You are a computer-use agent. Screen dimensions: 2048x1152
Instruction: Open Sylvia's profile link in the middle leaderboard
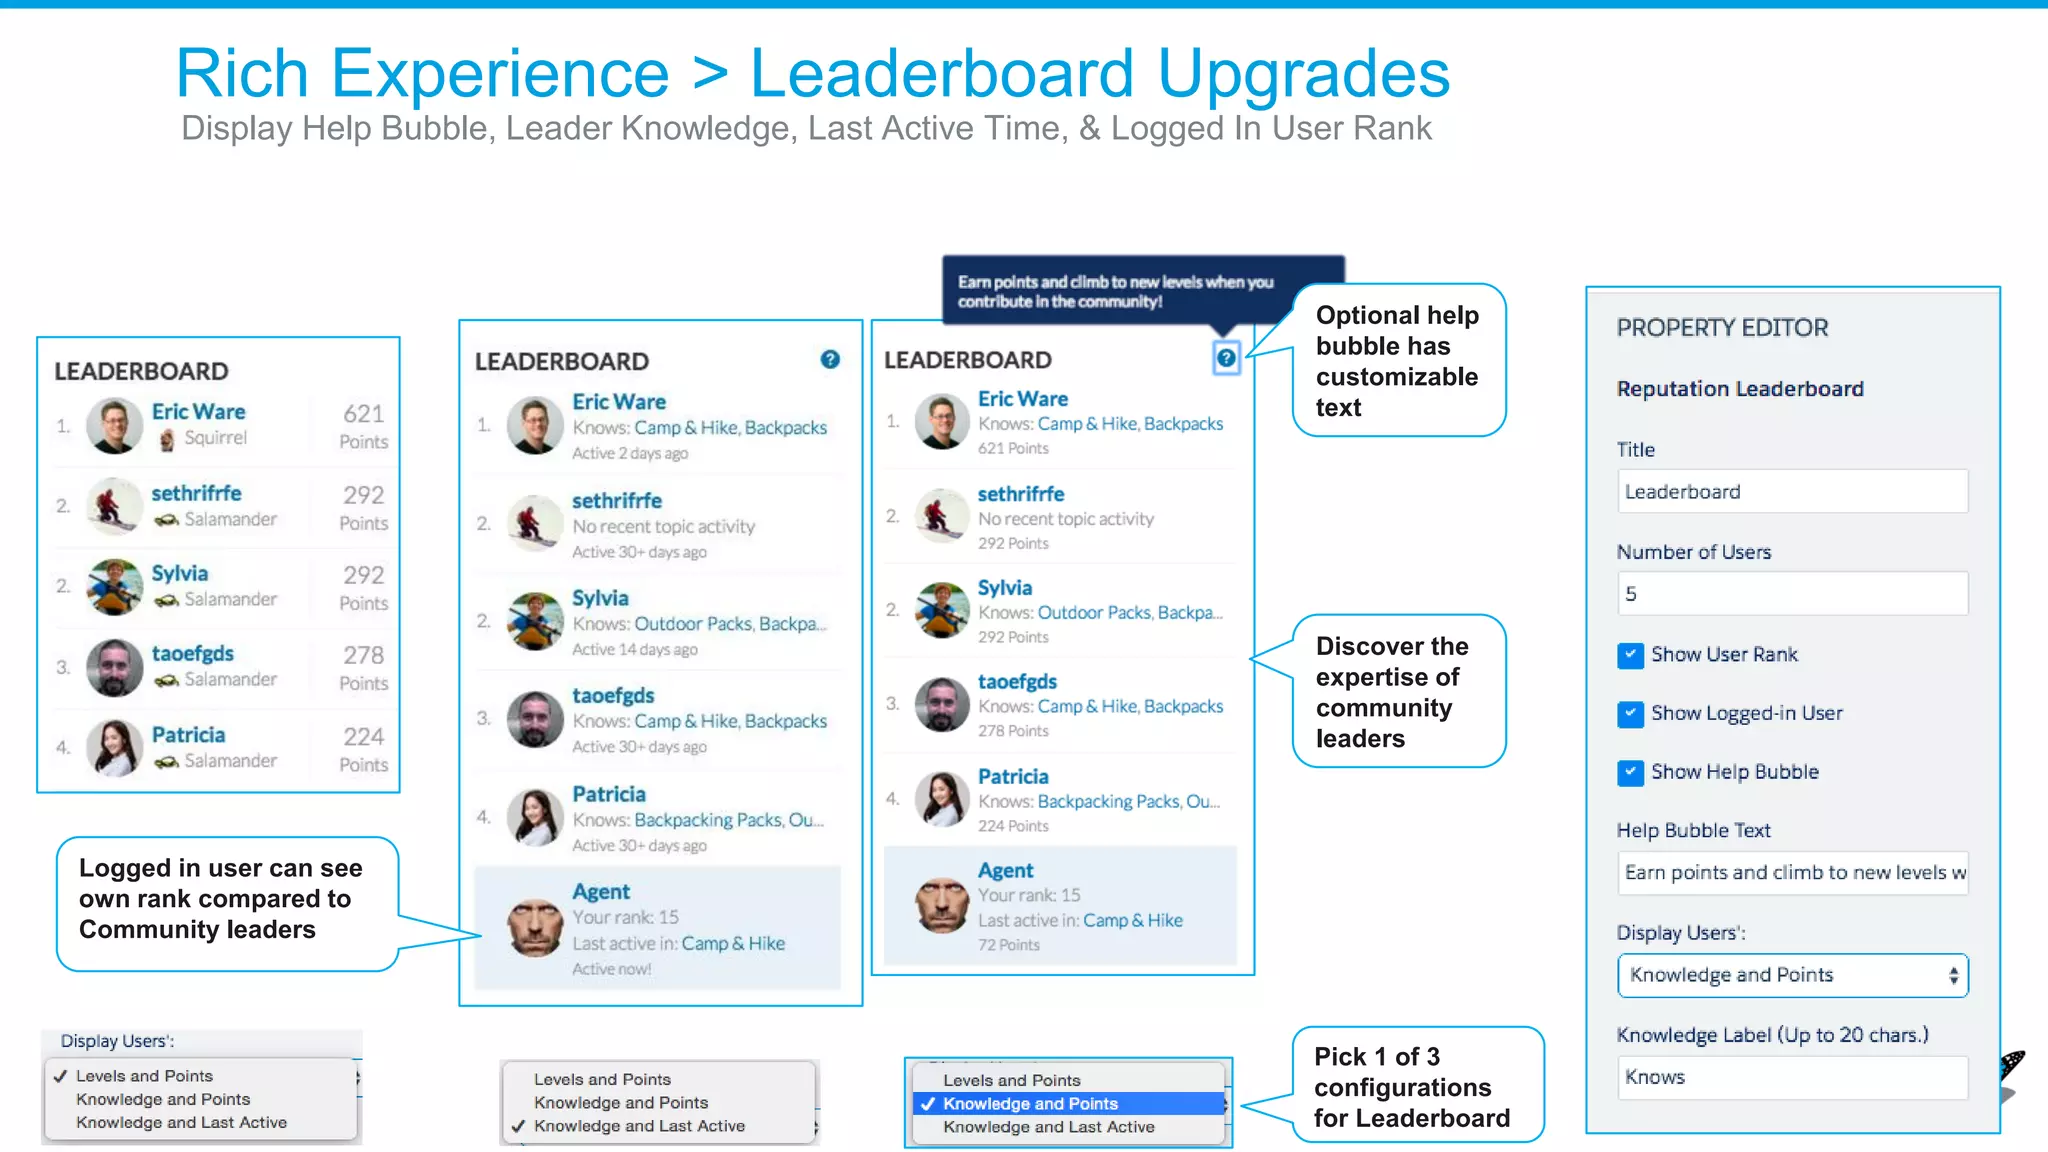[600, 598]
